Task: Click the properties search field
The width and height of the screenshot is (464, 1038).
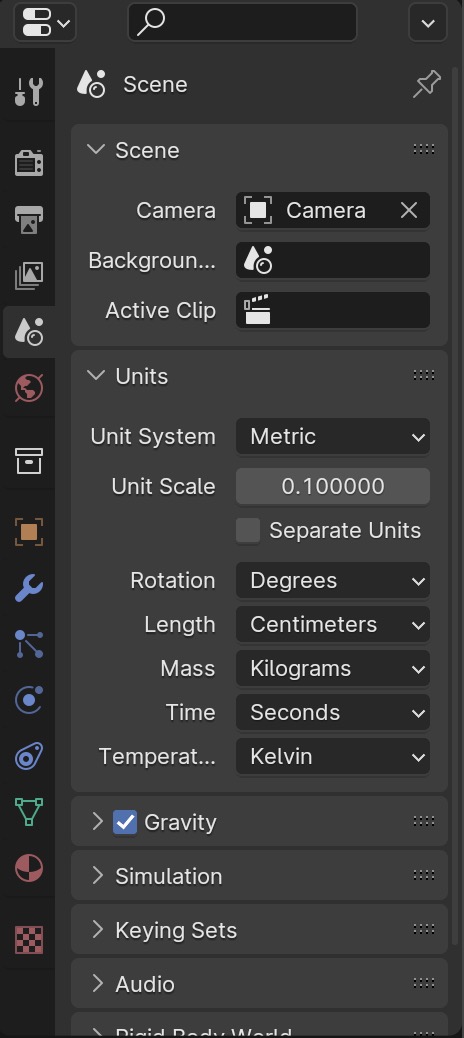Action: [242, 23]
